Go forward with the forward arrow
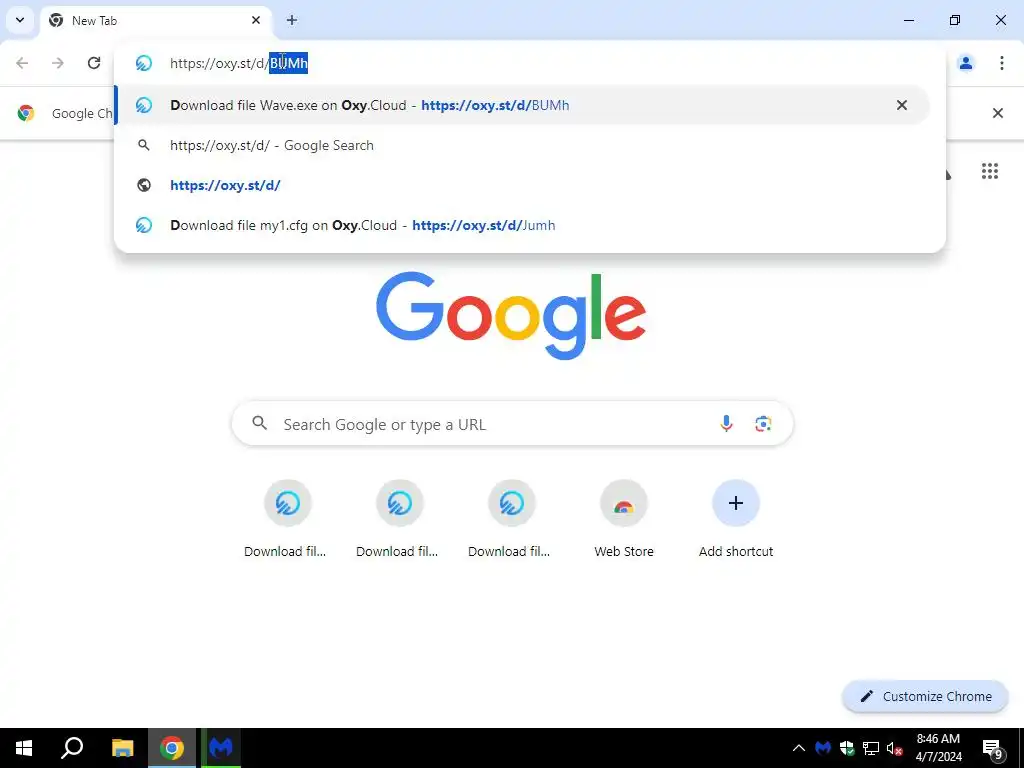 click(x=58, y=63)
